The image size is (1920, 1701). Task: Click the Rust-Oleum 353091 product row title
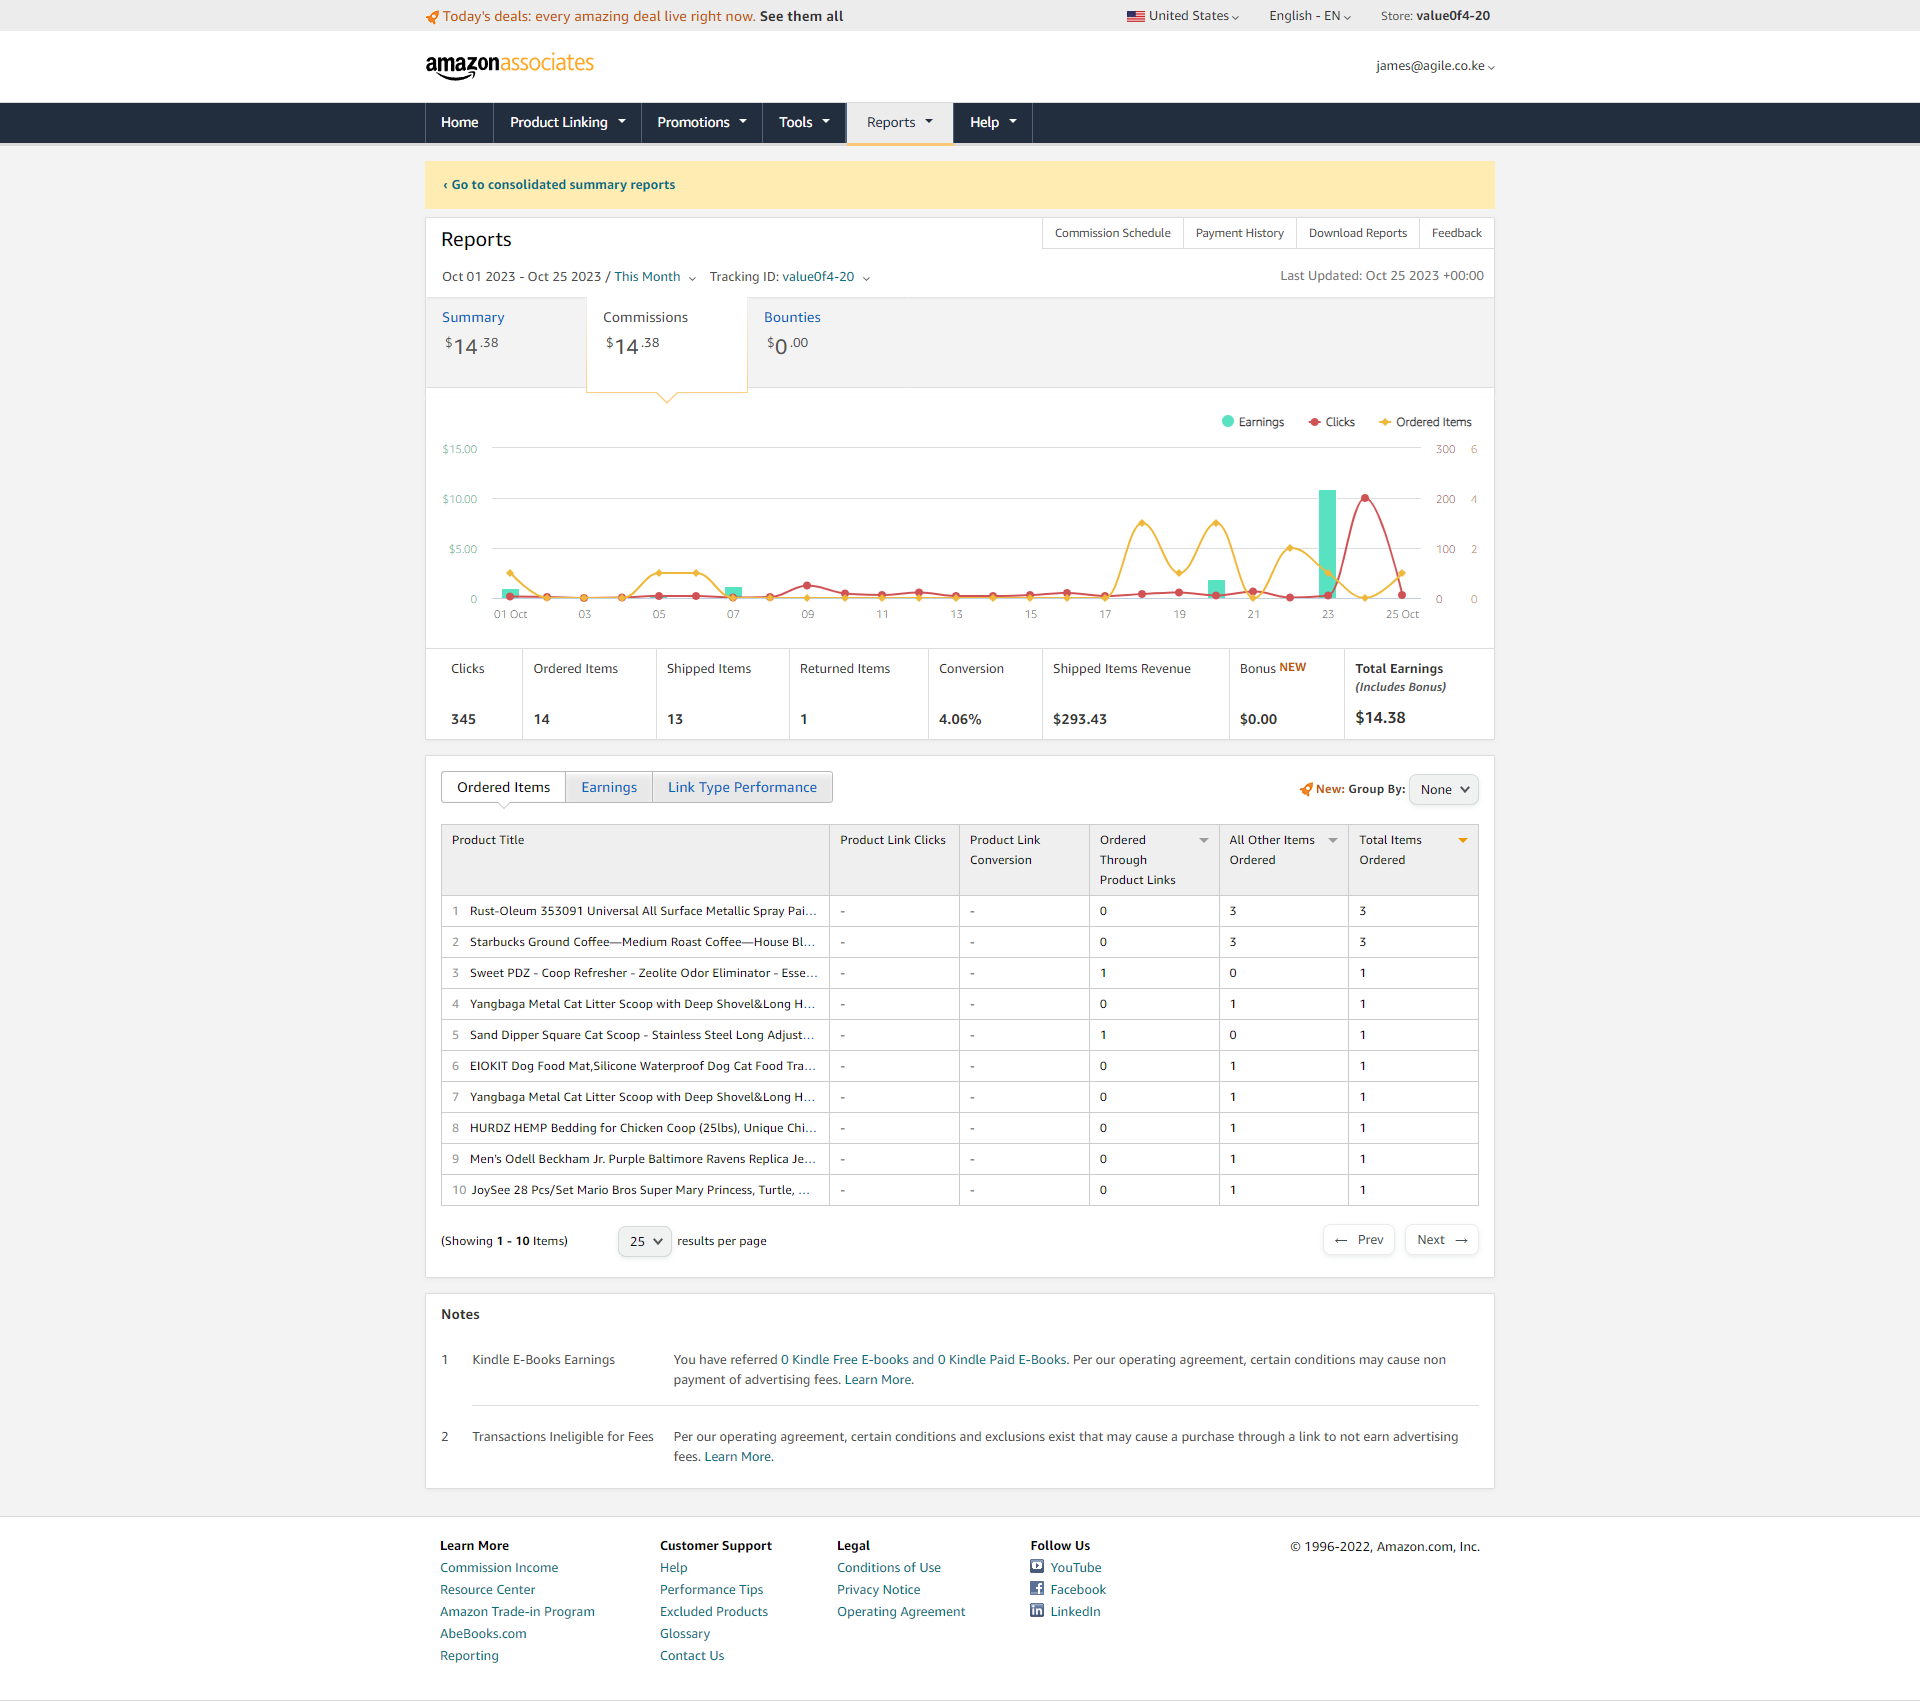click(643, 911)
